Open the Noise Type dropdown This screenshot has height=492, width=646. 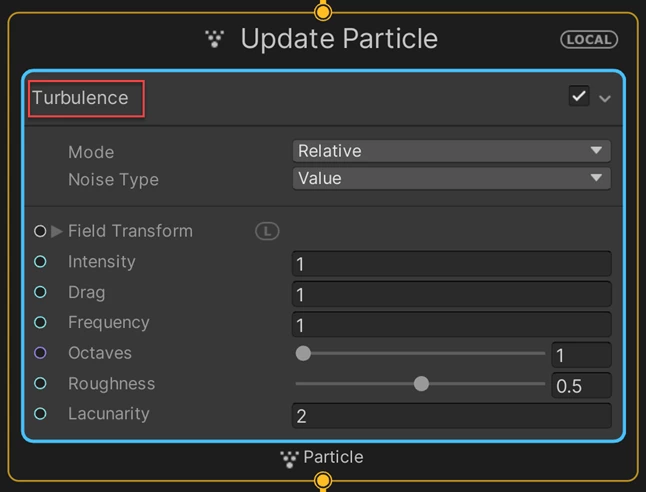[x=452, y=179]
